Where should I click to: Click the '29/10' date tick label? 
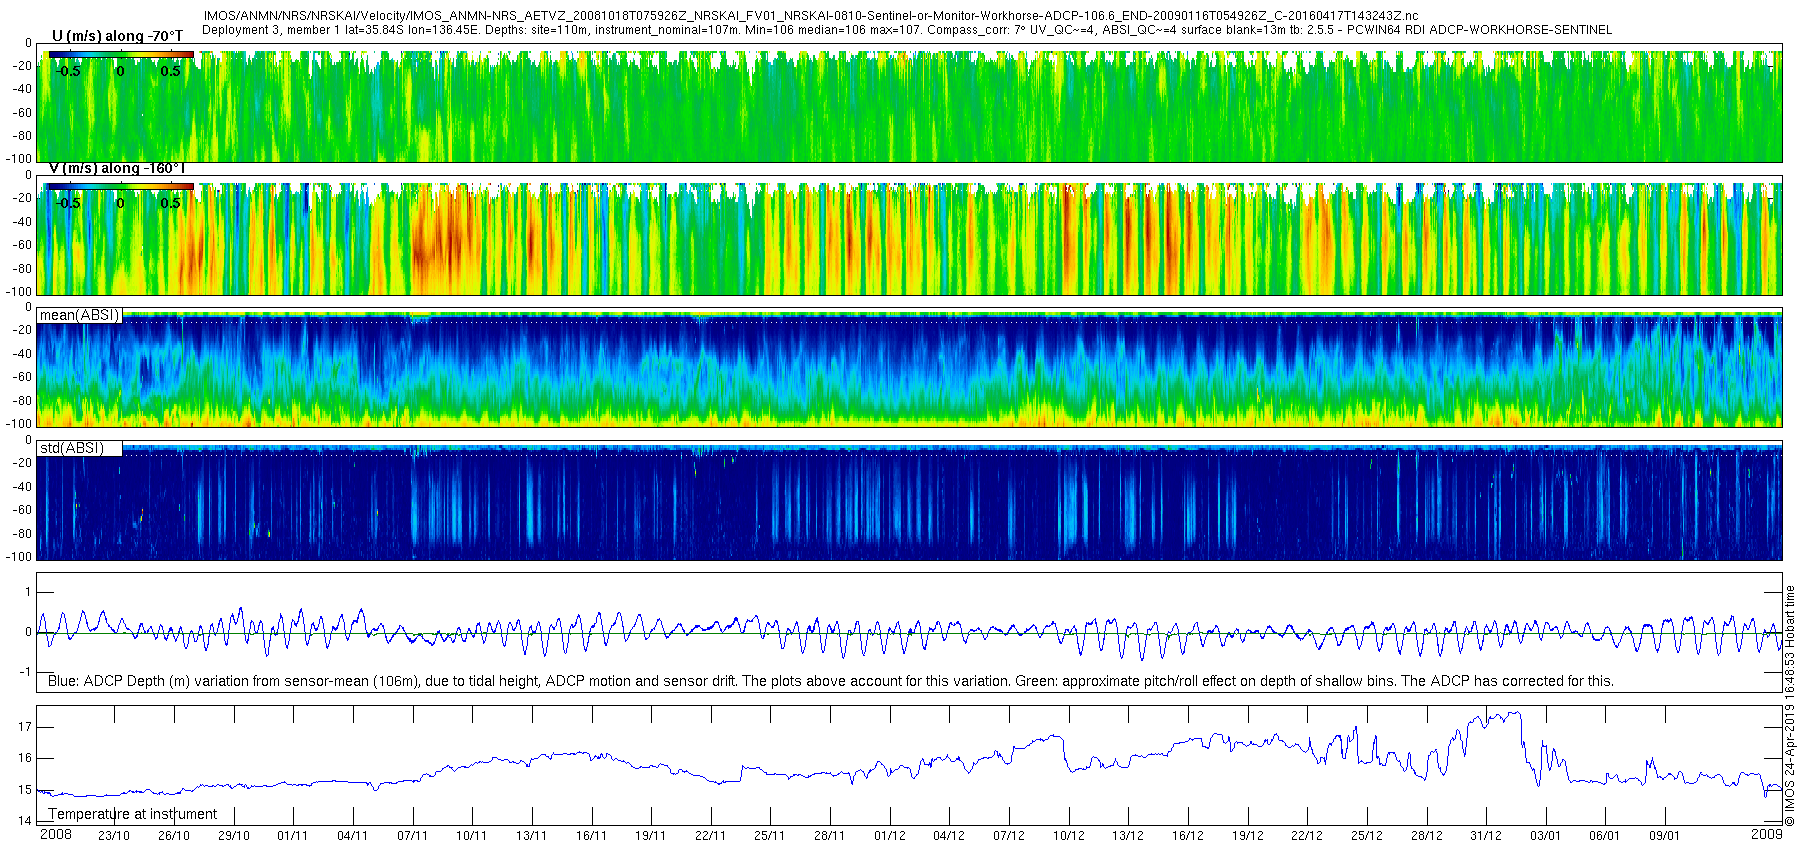point(234,836)
